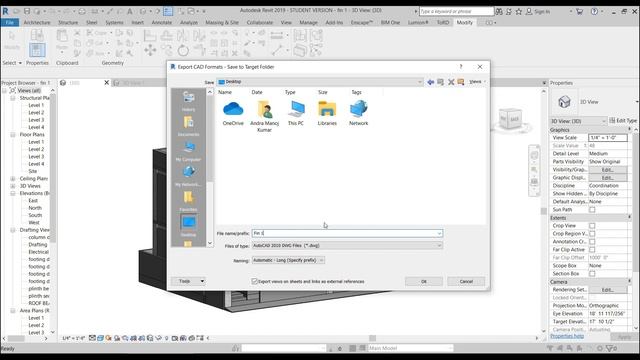Open the Tools dropdown arrow in the dialog
The height and width of the screenshot is (360, 640).
click(x=202, y=281)
